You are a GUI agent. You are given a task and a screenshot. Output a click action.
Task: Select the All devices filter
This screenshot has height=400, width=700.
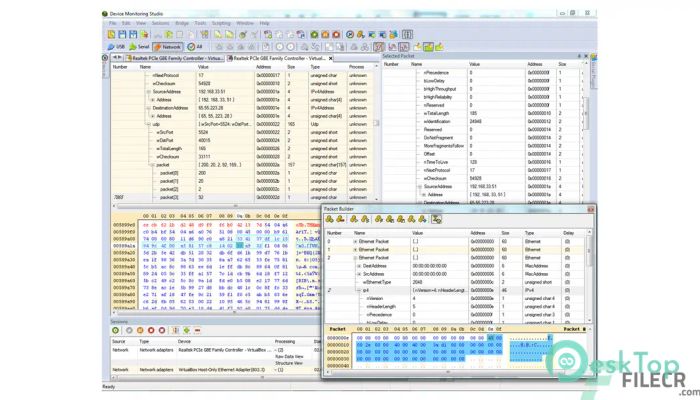click(x=195, y=47)
